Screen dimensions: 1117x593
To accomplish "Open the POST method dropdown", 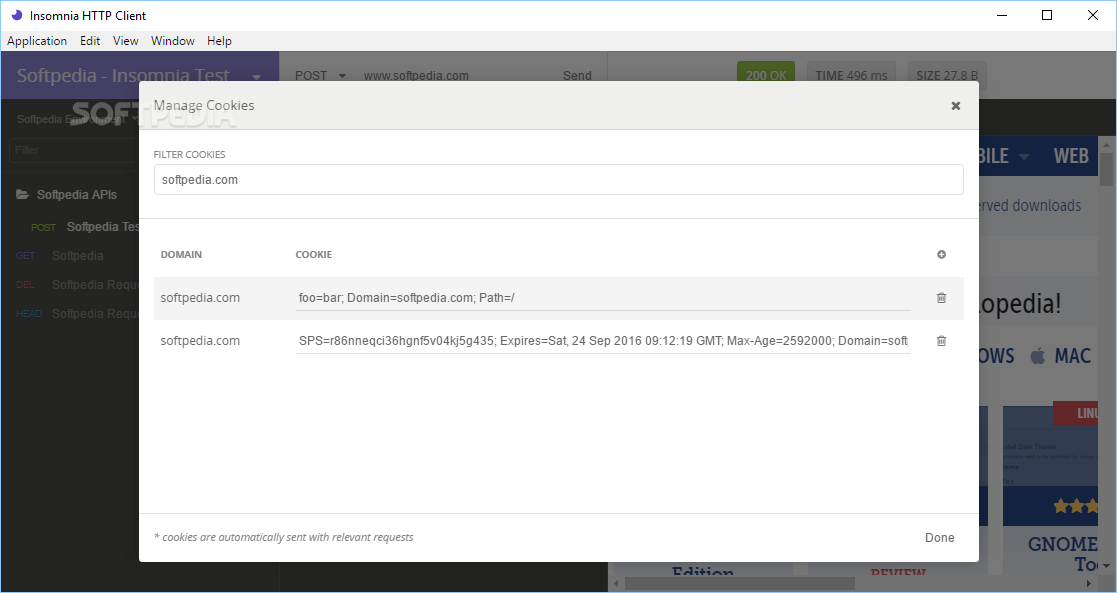I will 321,76.
